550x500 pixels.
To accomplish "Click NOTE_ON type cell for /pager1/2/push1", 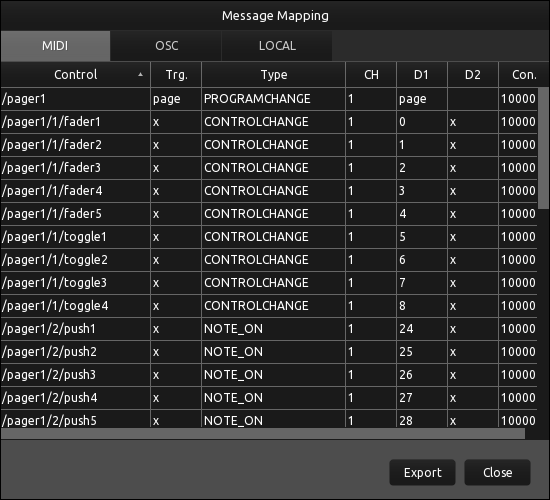I will (274, 329).
